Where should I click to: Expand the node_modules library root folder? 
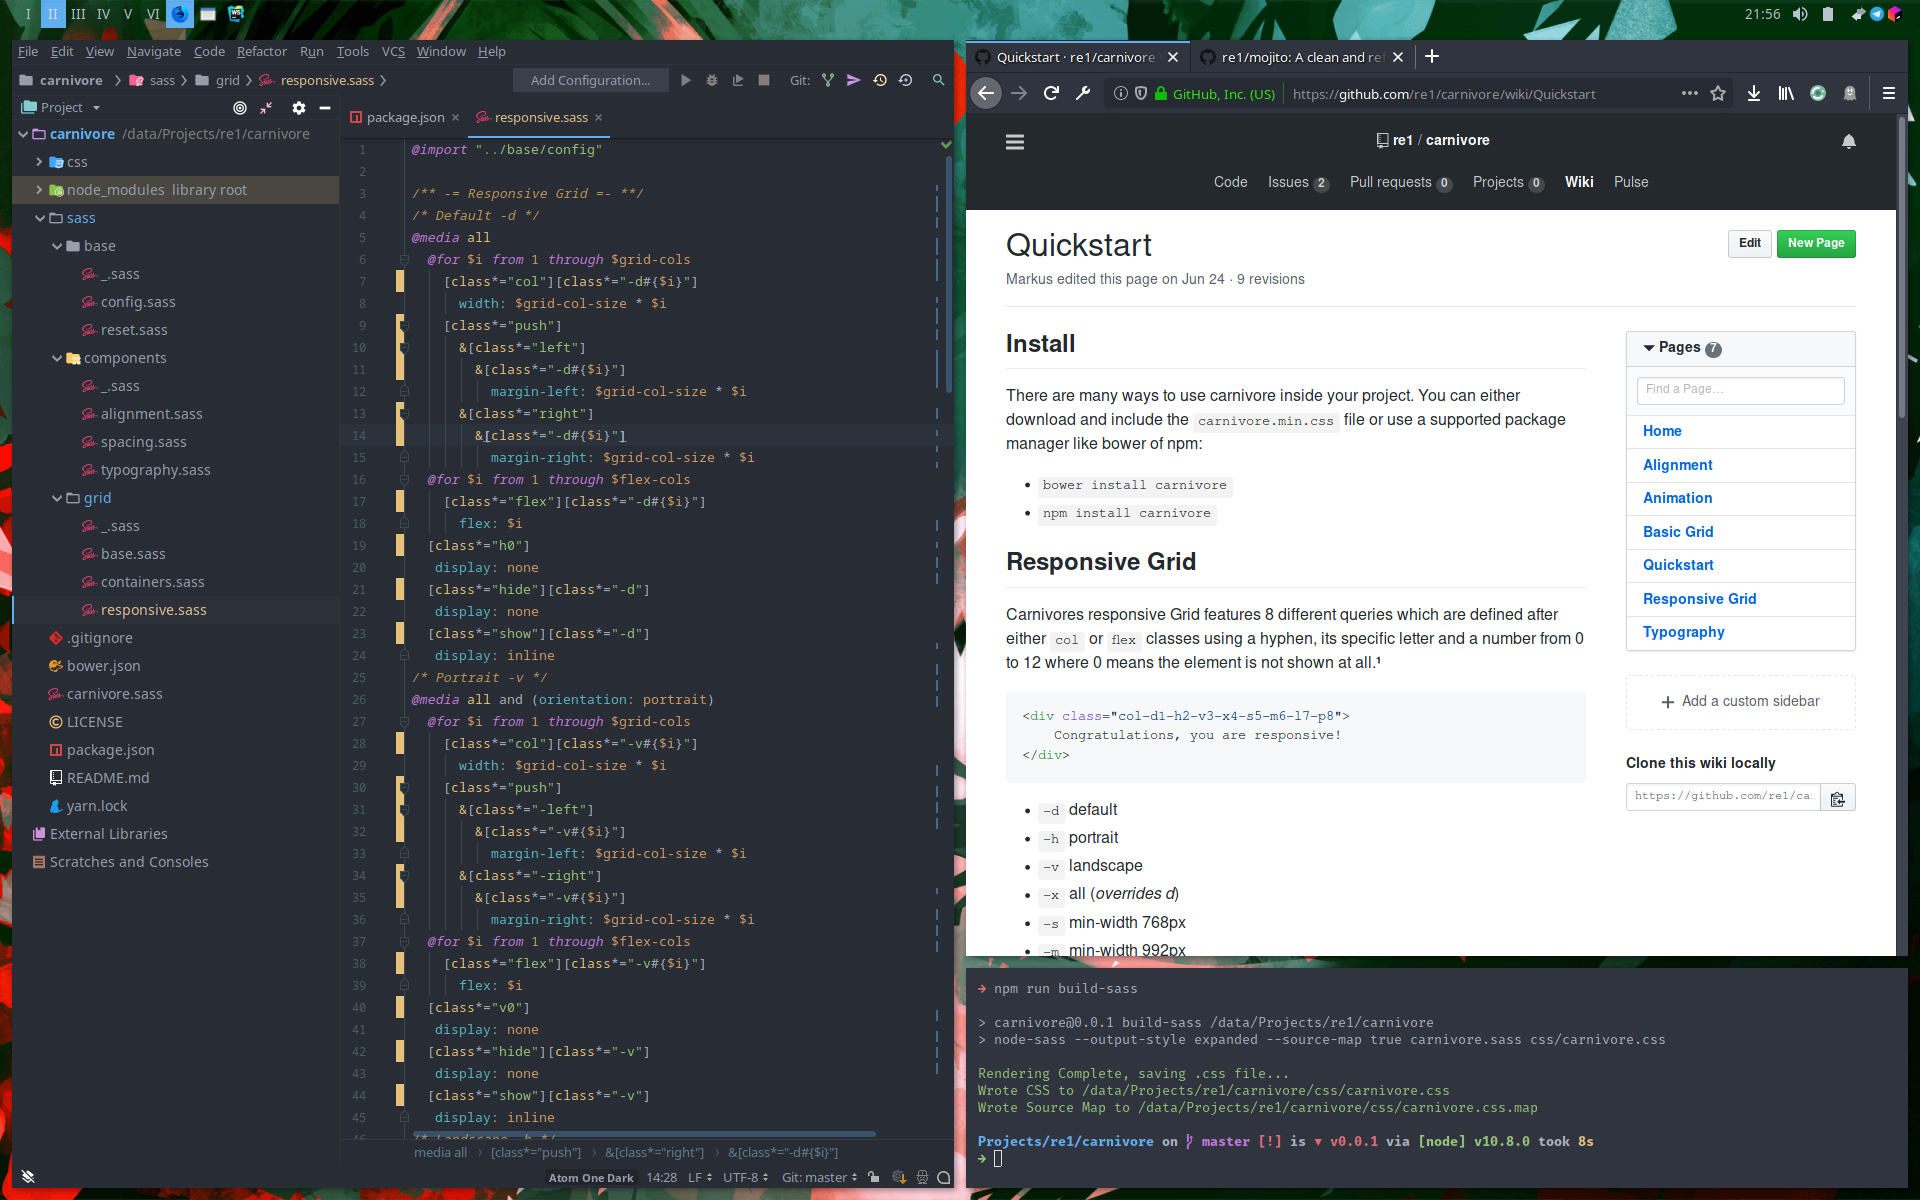(39, 190)
